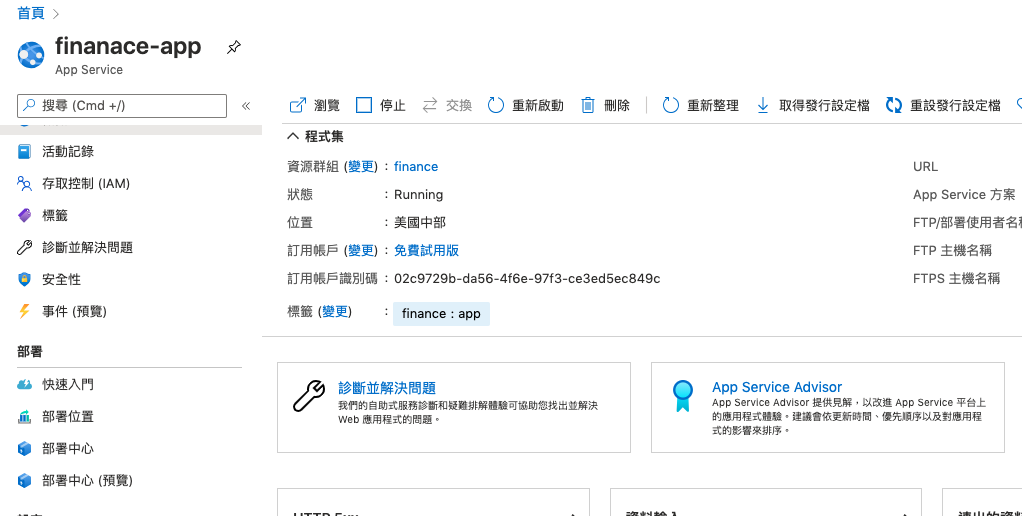Click the sidebar 診斷並解決問題 wrench icon
Screen dimensions: 1022x516
(24, 248)
